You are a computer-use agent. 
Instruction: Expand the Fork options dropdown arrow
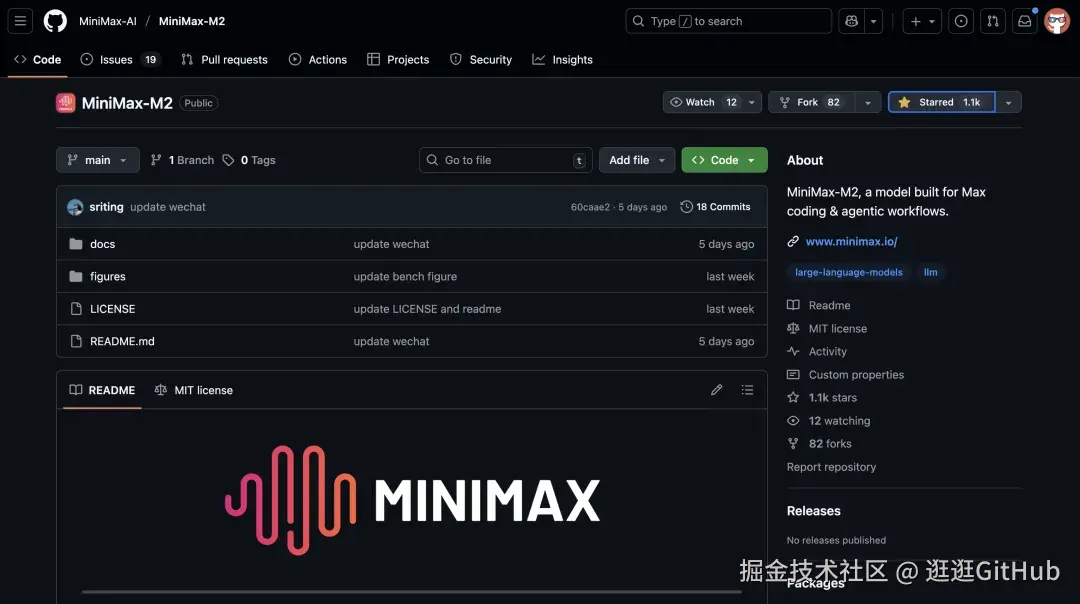(868, 102)
